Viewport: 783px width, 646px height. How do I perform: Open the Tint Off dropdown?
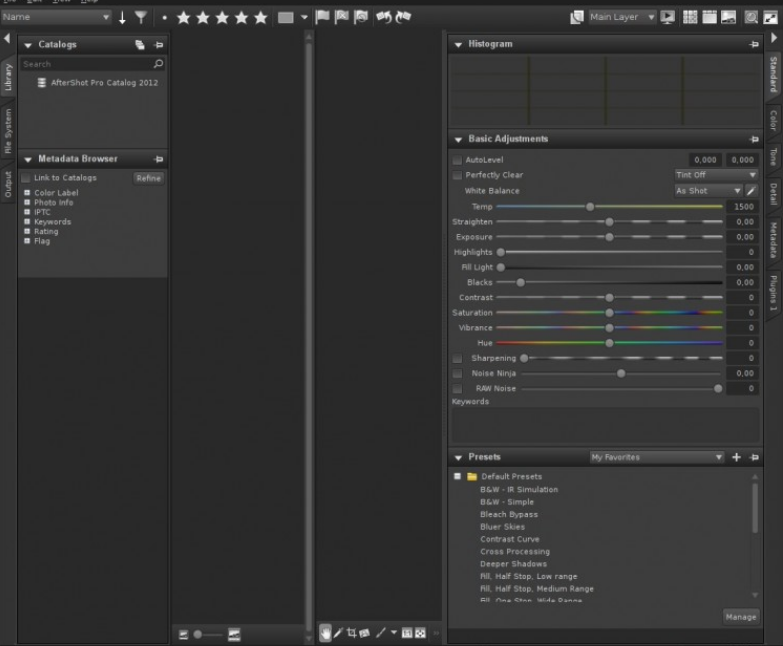[x=716, y=175]
